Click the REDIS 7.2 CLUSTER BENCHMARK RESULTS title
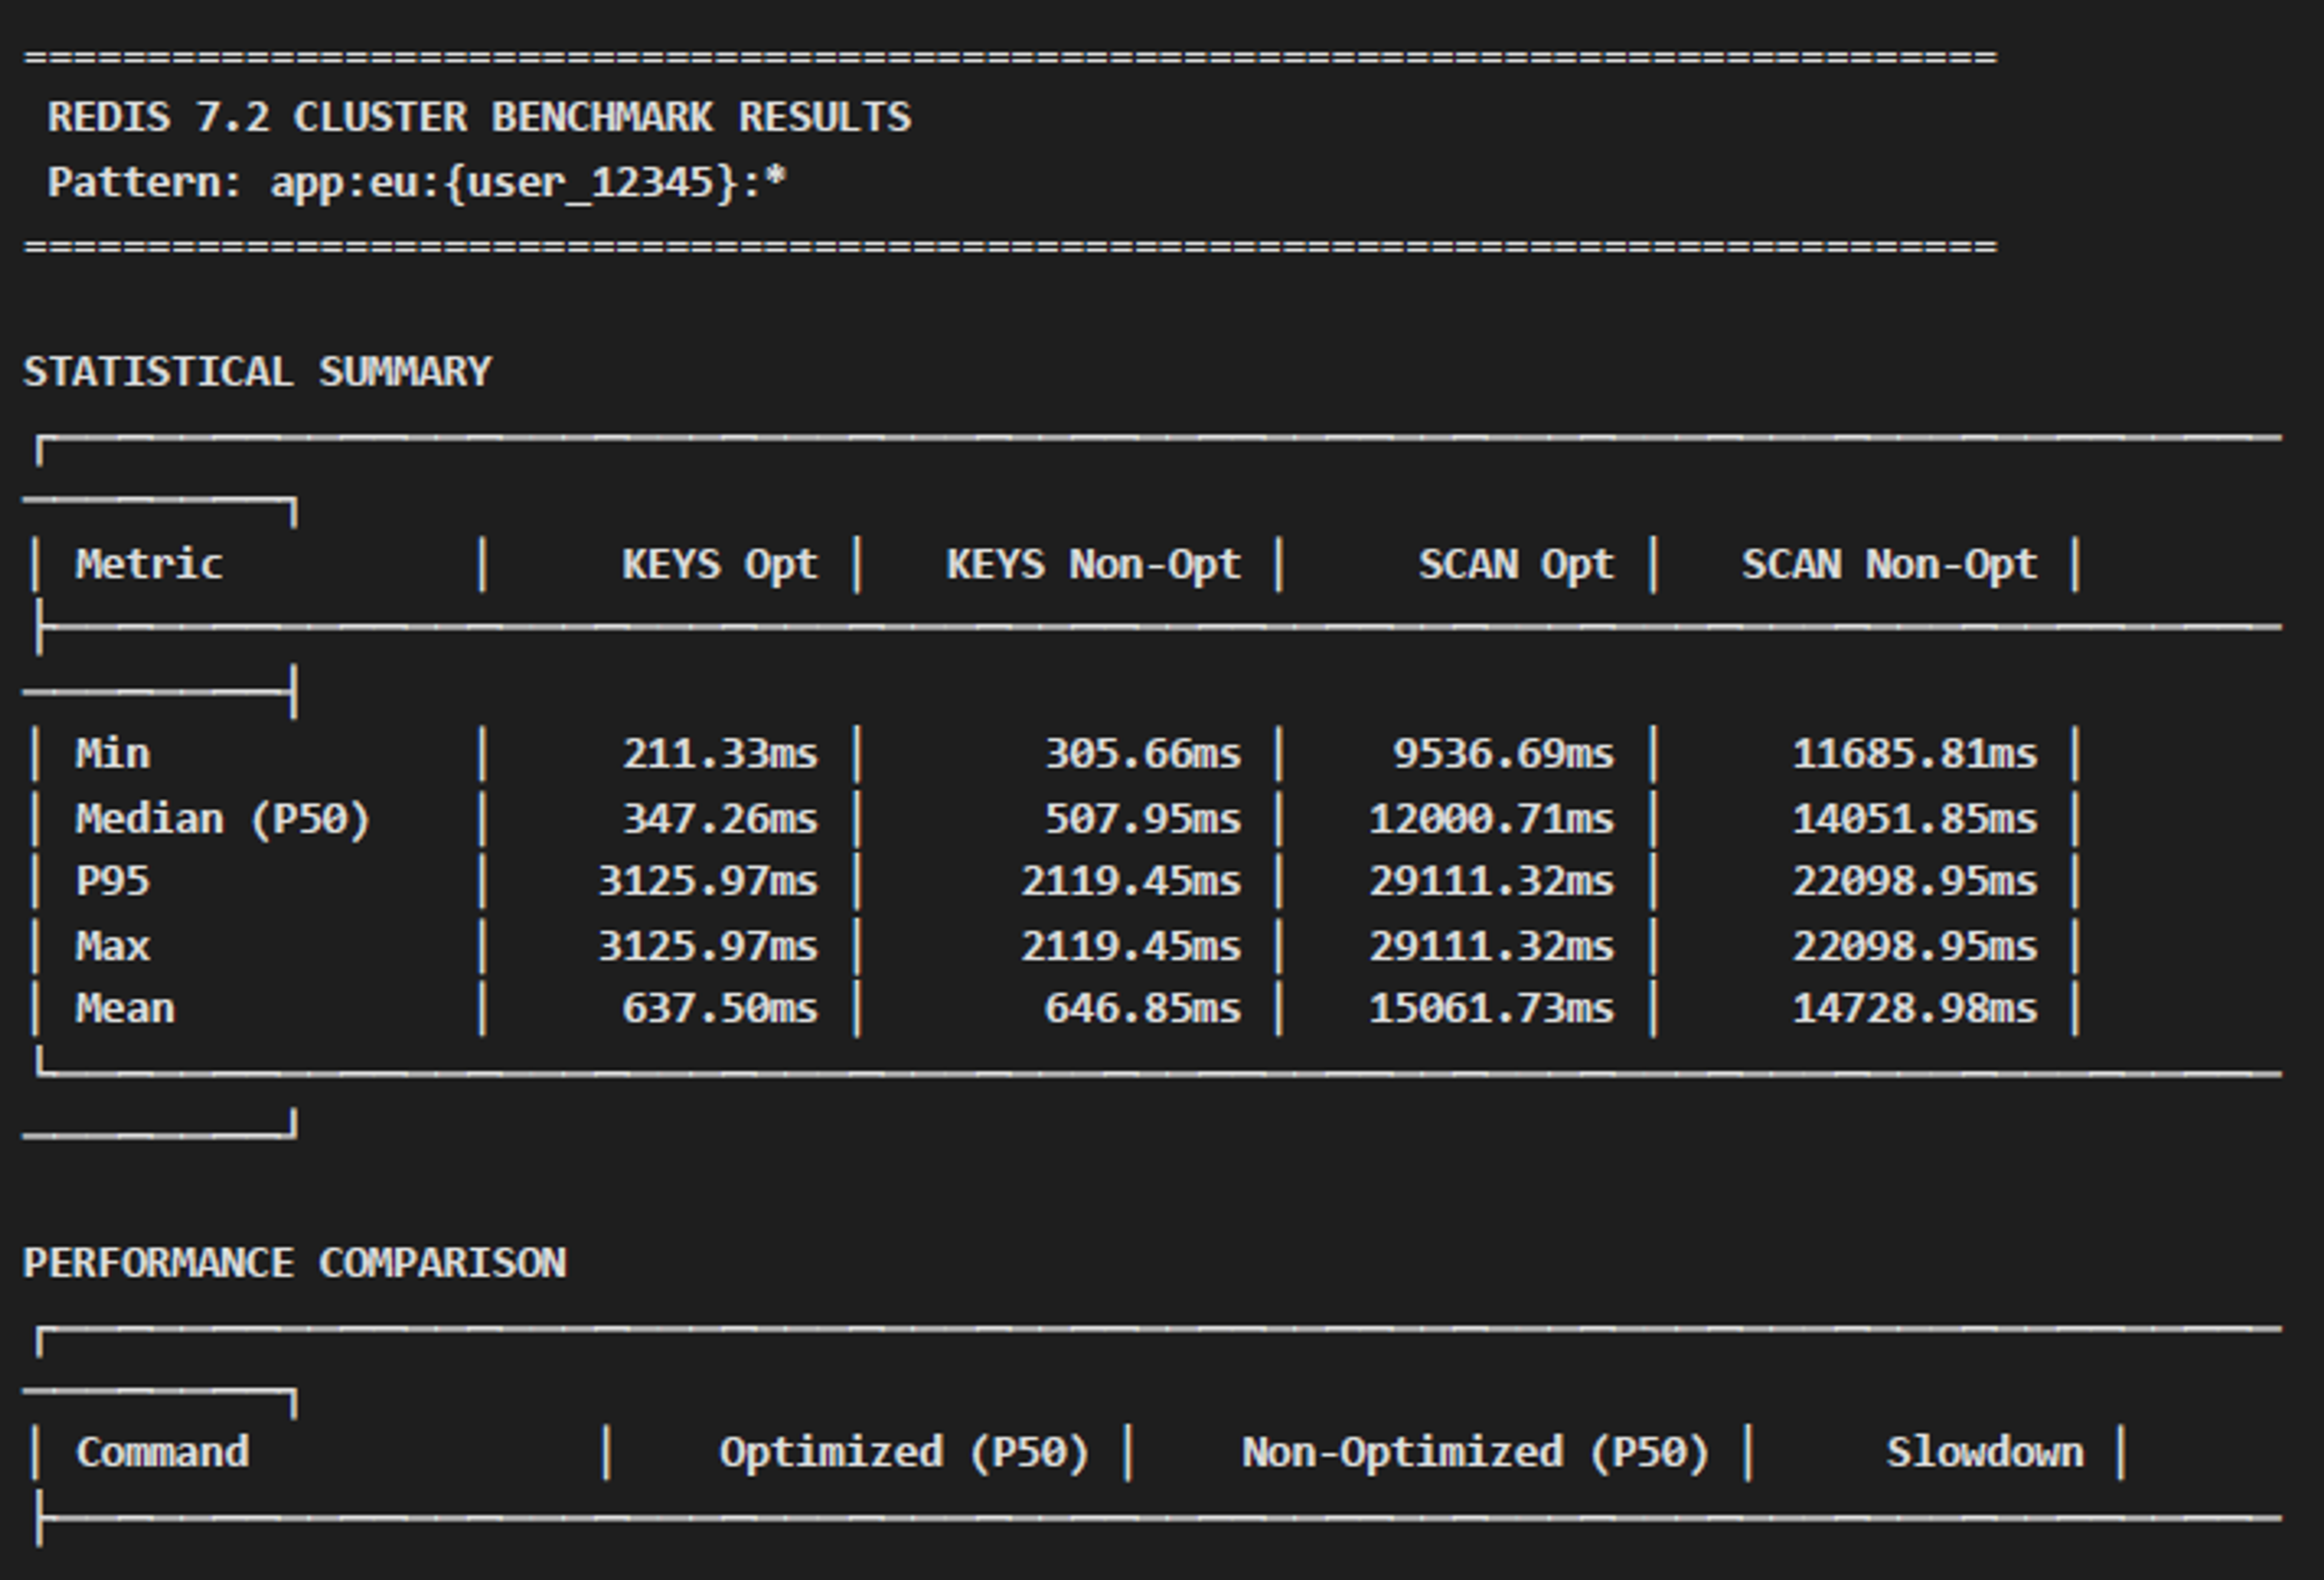This screenshot has width=2324, height=1580. coord(479,118)
